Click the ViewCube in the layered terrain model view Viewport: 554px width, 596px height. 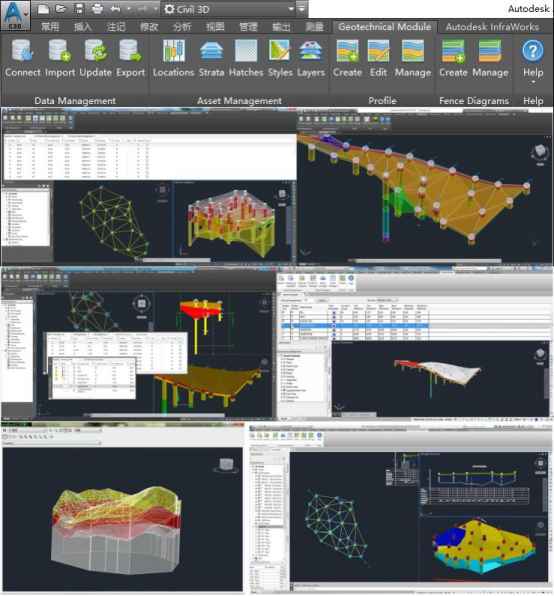[226, 465]
